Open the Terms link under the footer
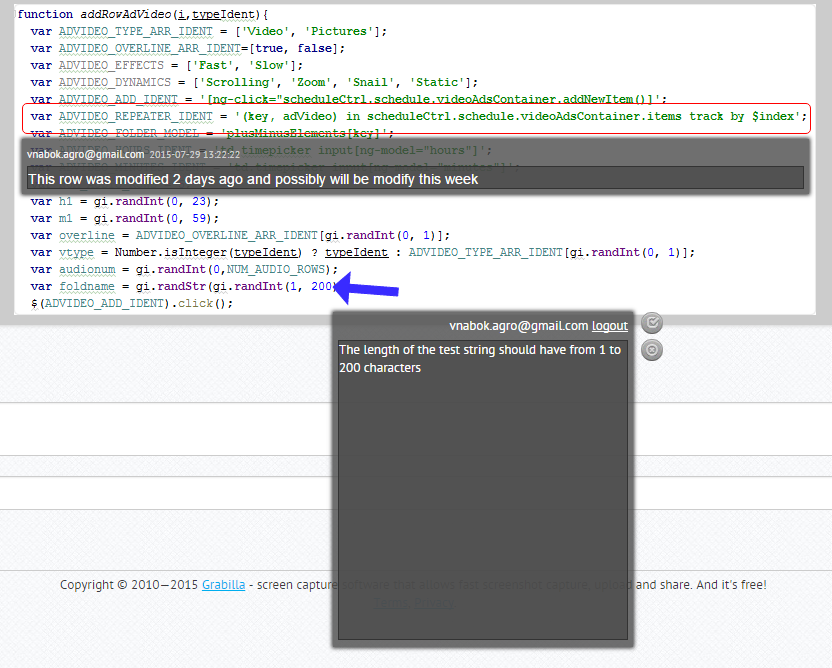Viewport: 832px width, 668px height. tap(392, 604)
